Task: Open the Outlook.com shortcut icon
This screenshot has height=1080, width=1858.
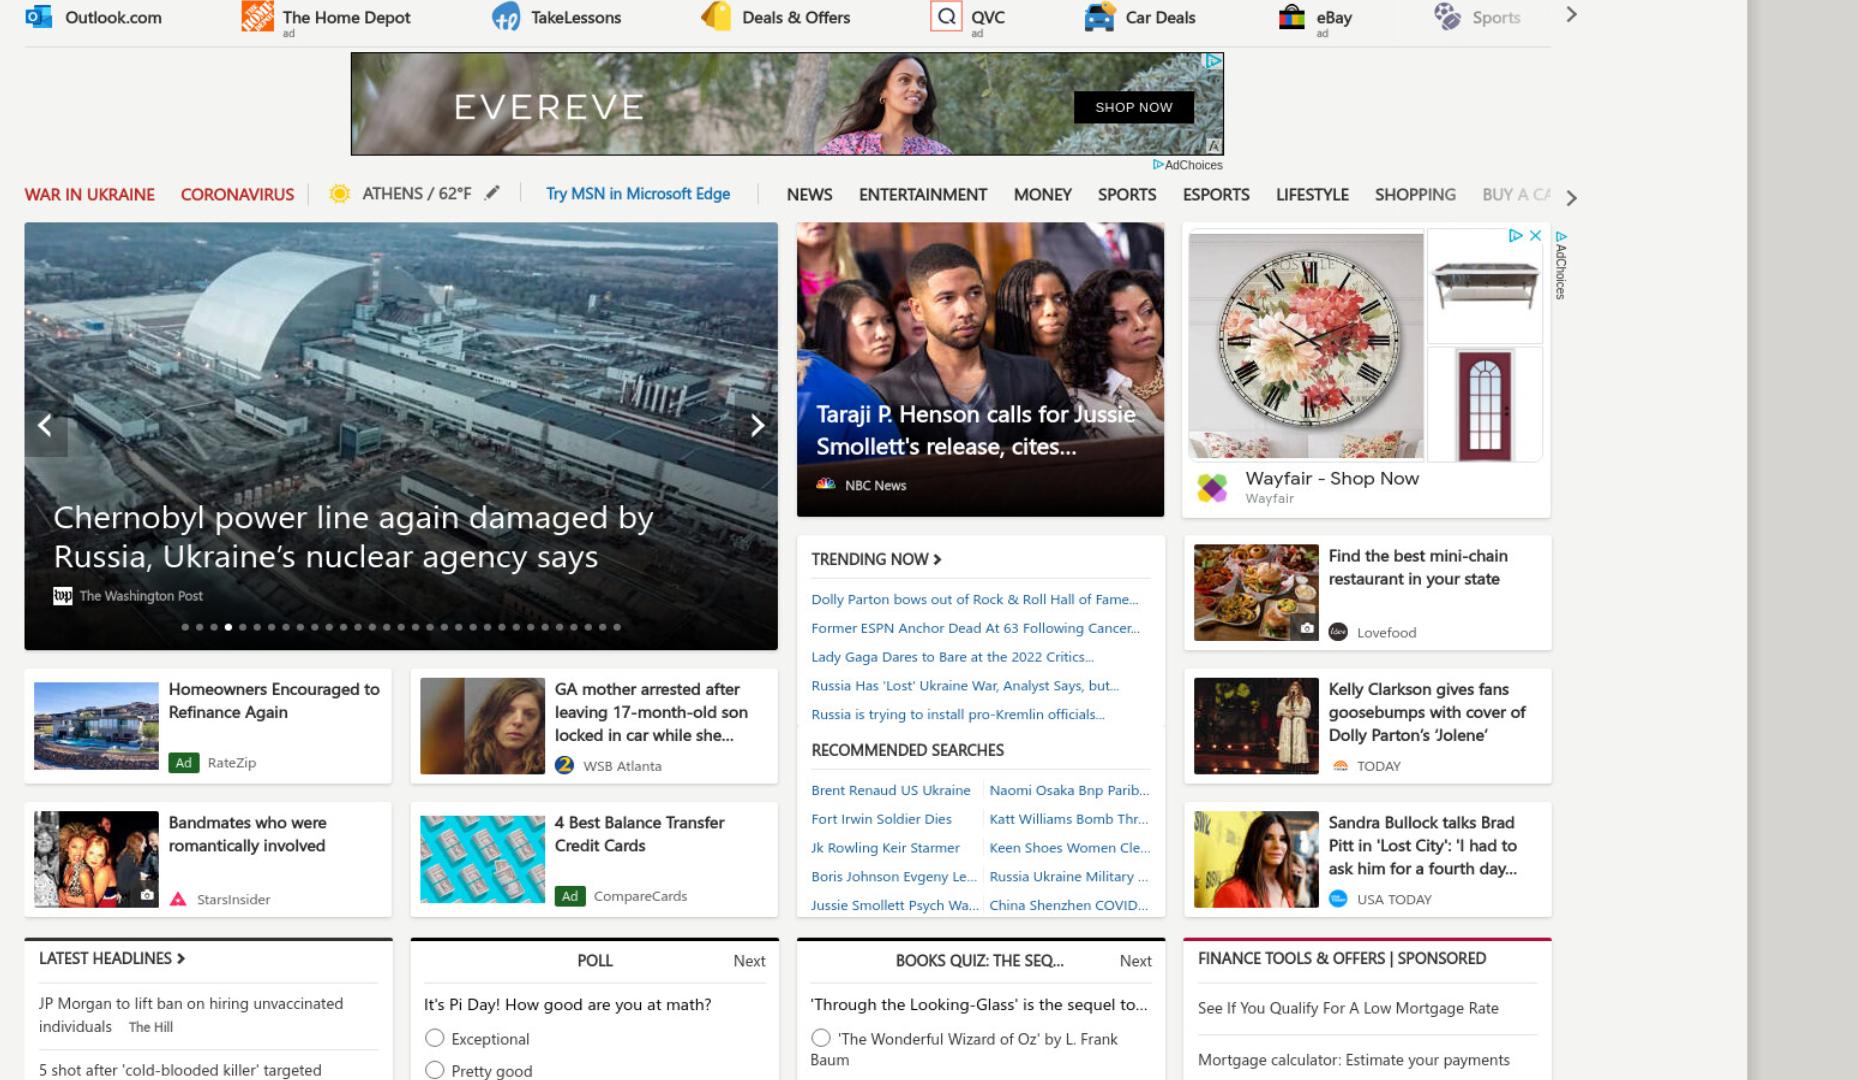Action: tap(38, 16)
